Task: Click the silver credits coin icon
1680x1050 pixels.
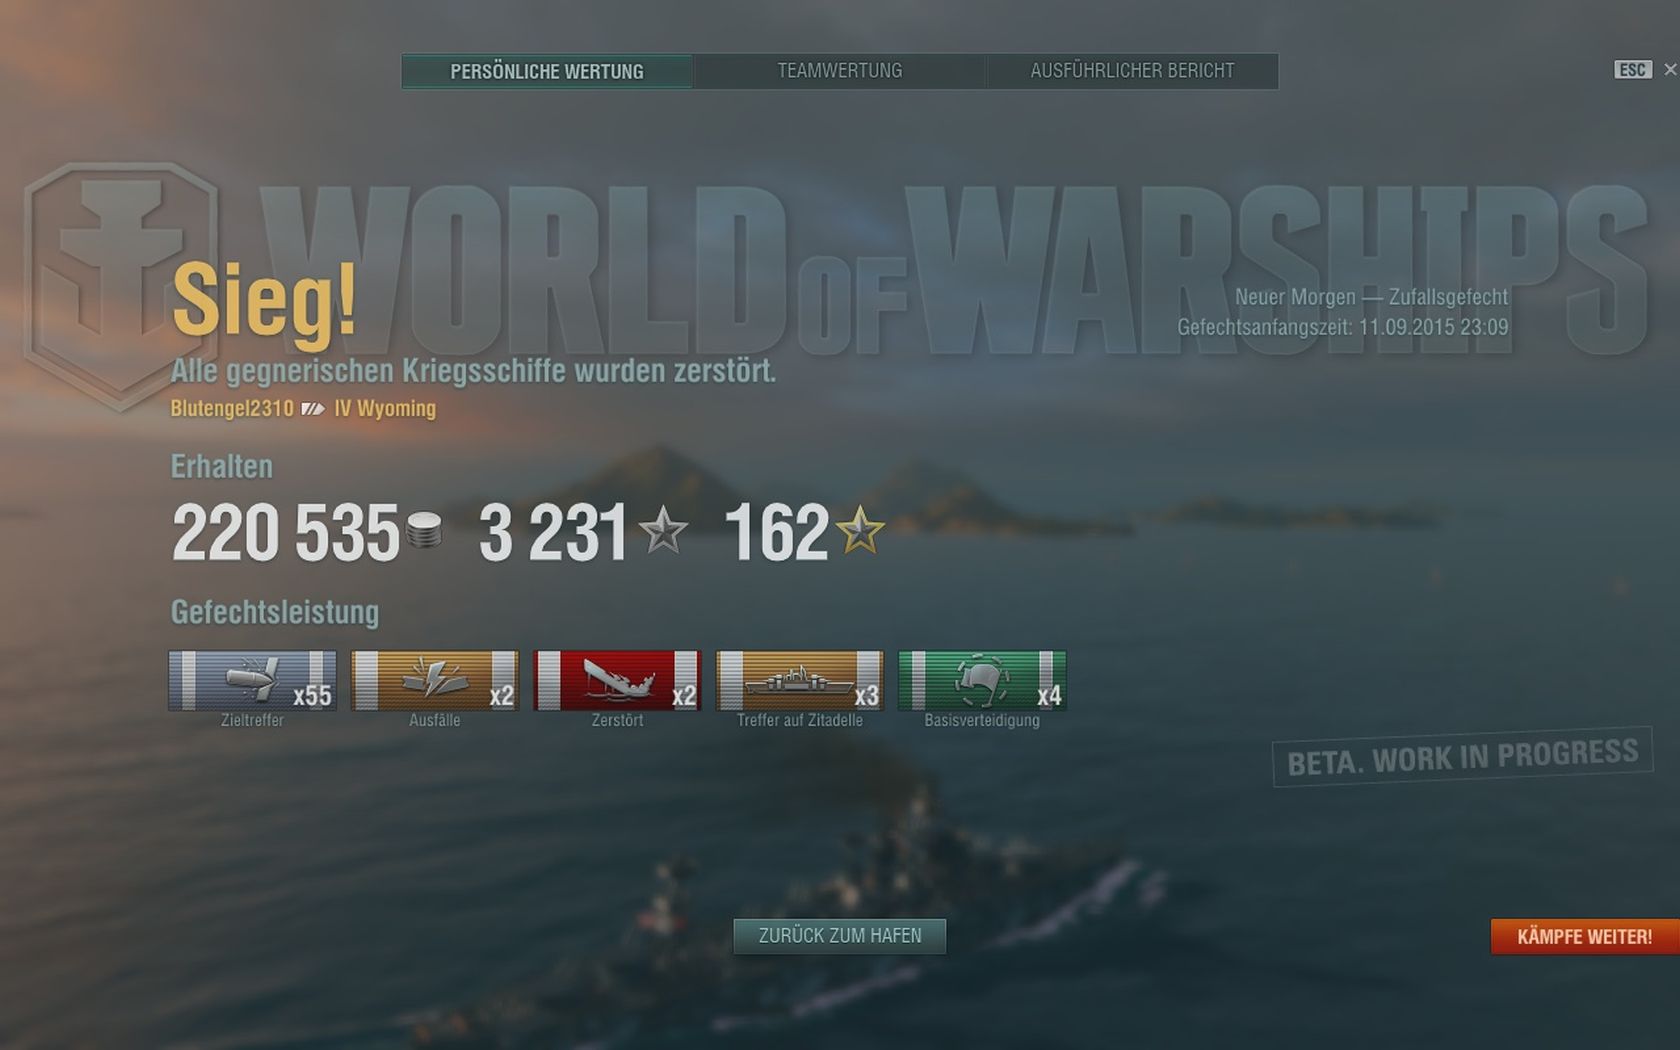Action: [x=424, y=530]
